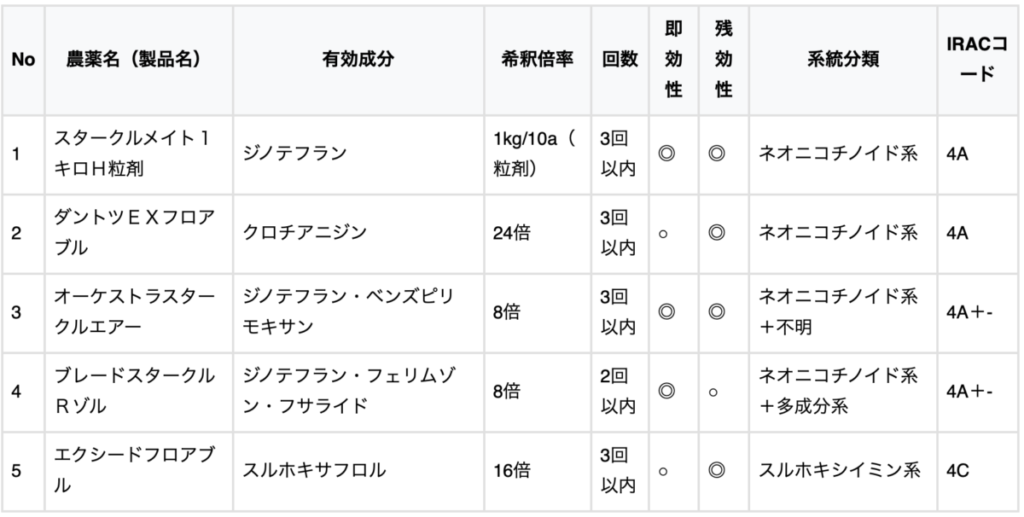1024x517 pixels.
Task: Click the IRACコード column header
Action: coord(976,59)
